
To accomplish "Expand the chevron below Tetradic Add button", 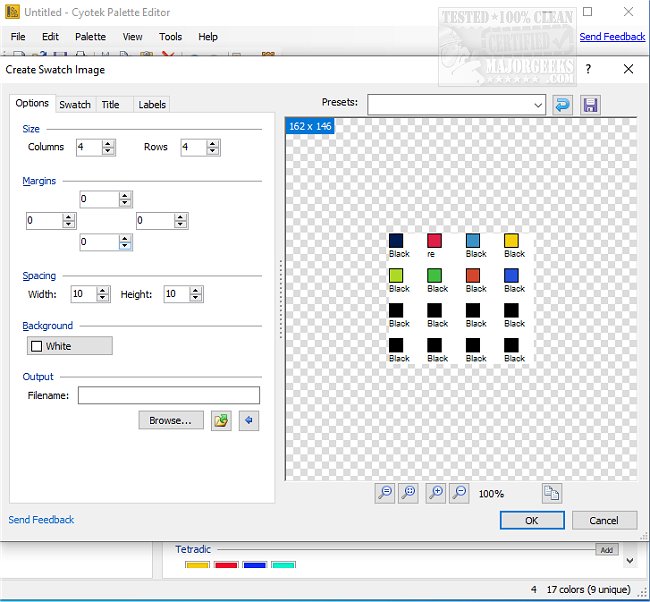I will pos(630,561).
